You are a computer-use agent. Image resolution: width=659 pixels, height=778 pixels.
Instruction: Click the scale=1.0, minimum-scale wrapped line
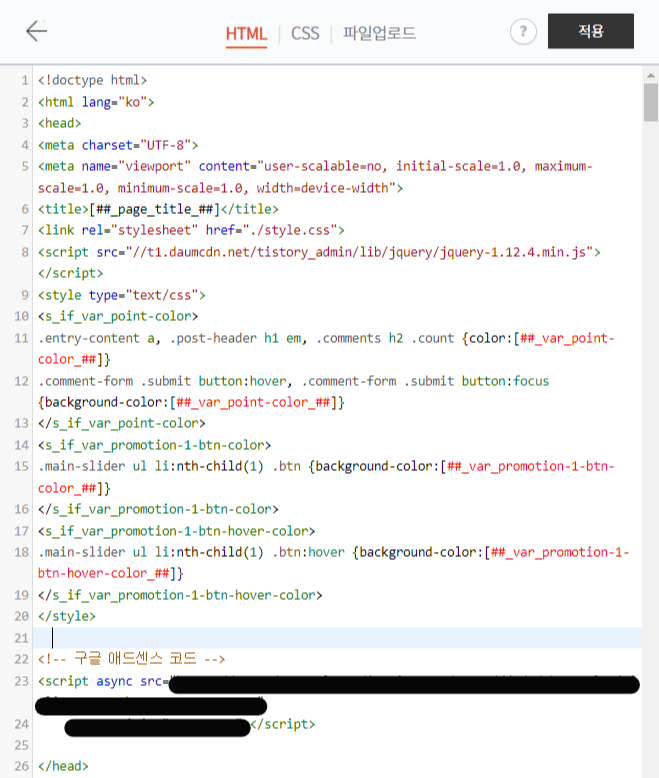tap(220, 188)
